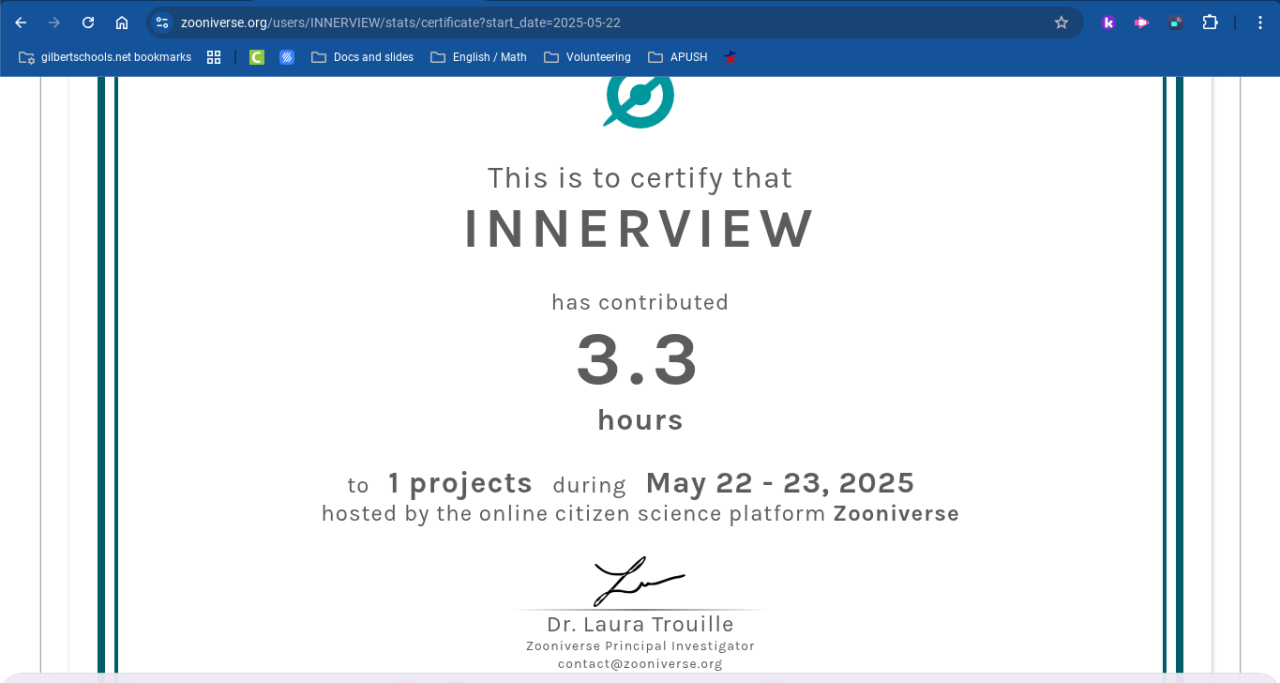Image resolution: width=1280 pixels, height=683 pixels.
Task: Open the apps grid shortcut
Action: (x=214, y=57)
